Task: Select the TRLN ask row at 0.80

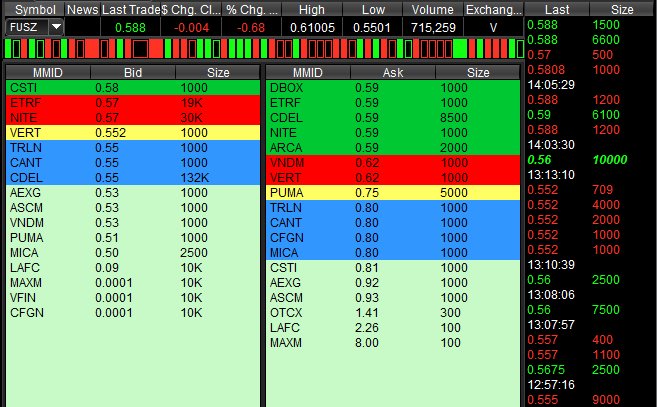Action: pos(393,208)
